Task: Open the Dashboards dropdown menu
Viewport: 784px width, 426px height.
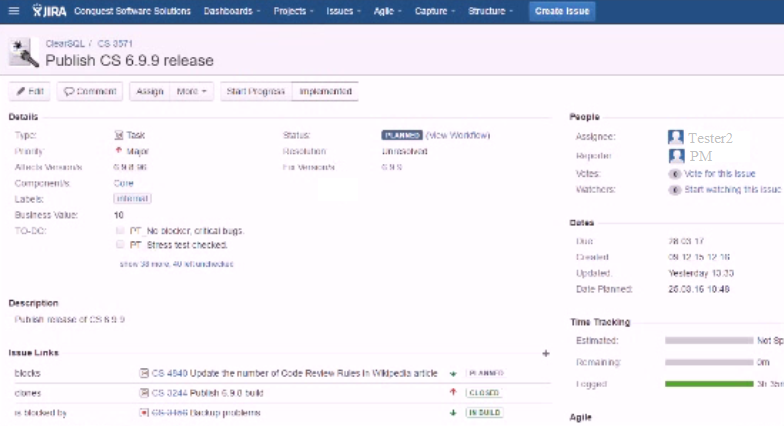Action: click(232, 11)
